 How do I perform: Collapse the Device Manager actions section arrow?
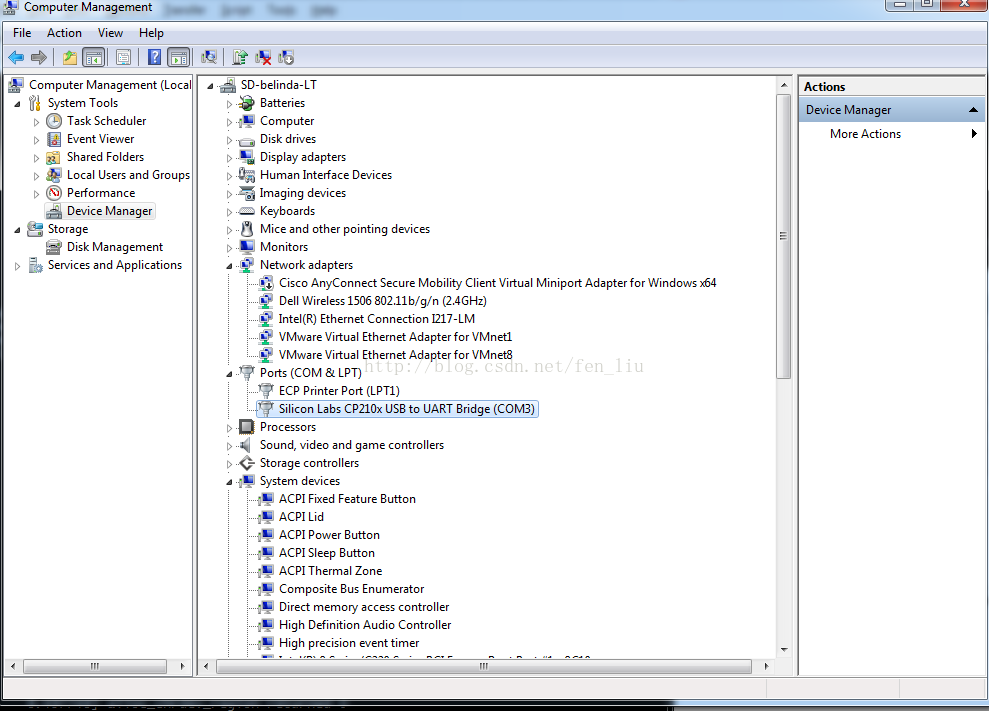(x=973, y=110)
